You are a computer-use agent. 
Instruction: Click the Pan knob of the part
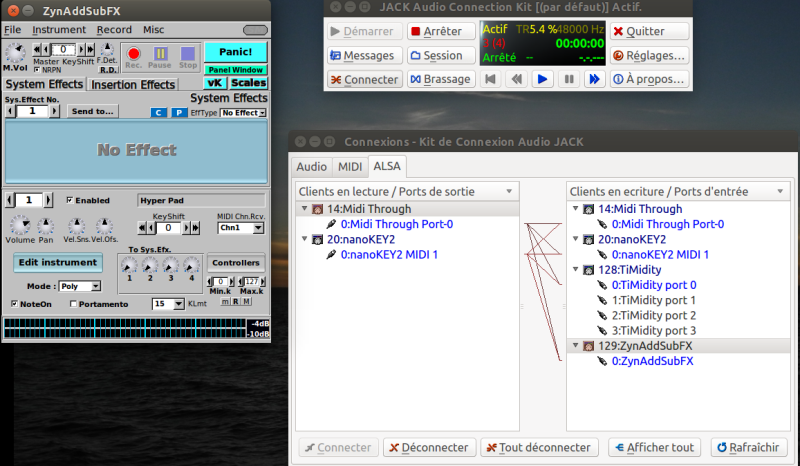pyautogui.click(x=45, y=226)
